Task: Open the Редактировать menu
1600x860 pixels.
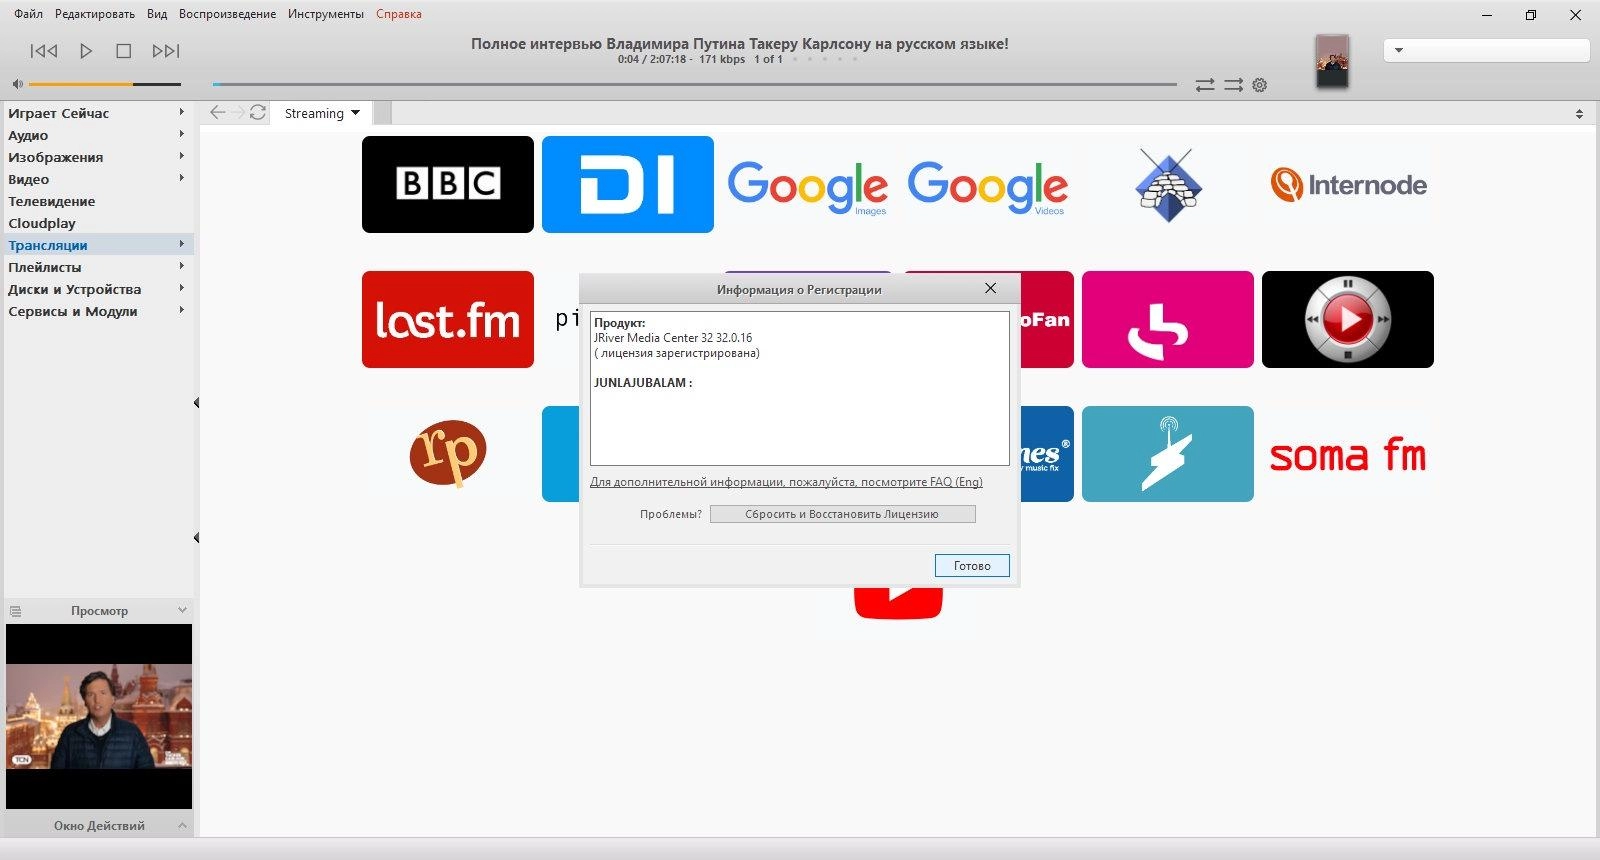Action: tap(95, 14)
